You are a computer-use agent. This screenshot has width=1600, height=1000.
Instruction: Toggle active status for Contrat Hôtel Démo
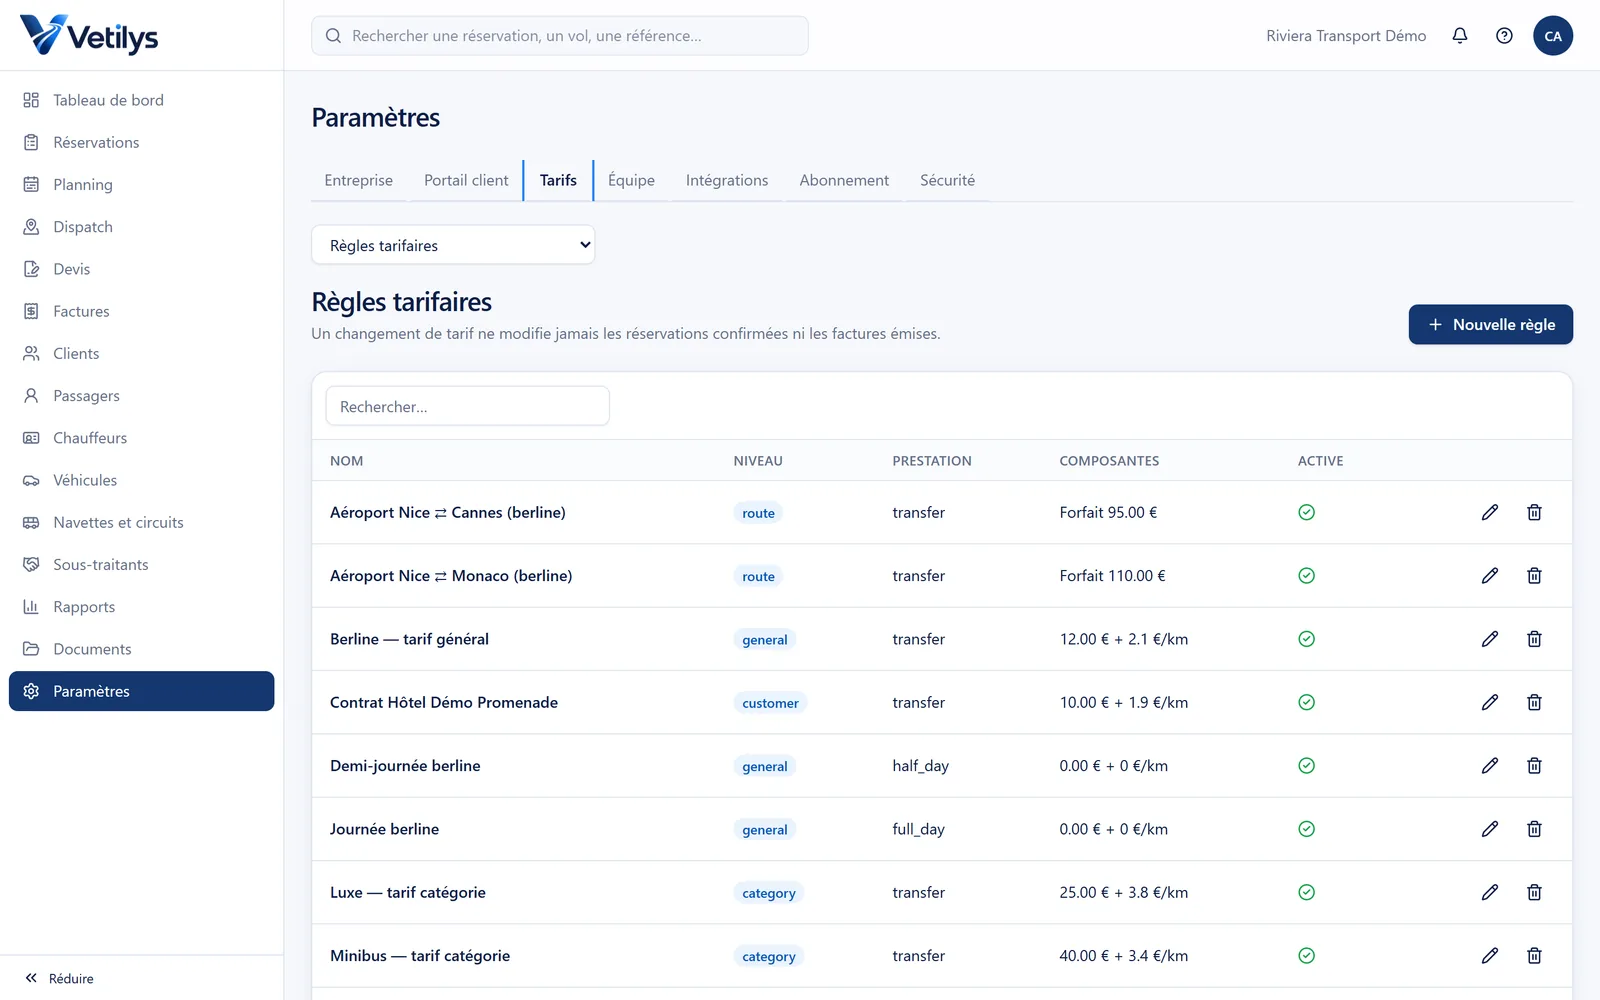coord(1306,702)
